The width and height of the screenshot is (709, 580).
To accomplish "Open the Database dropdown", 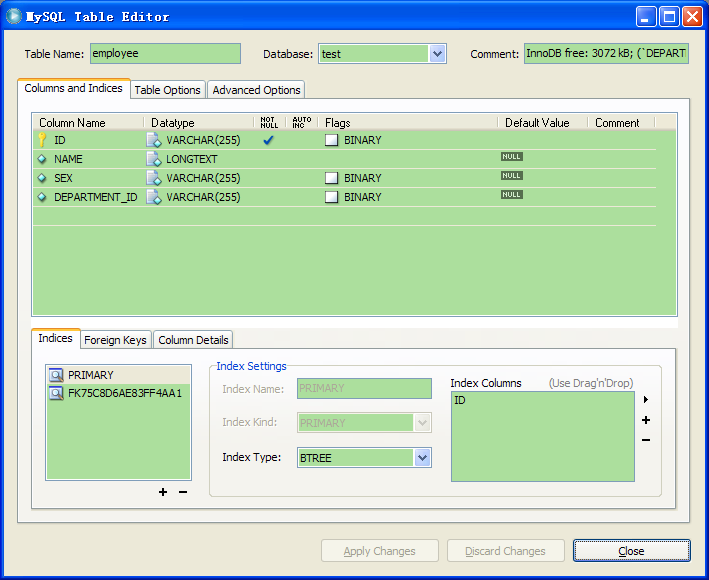I will coord(437,54).
